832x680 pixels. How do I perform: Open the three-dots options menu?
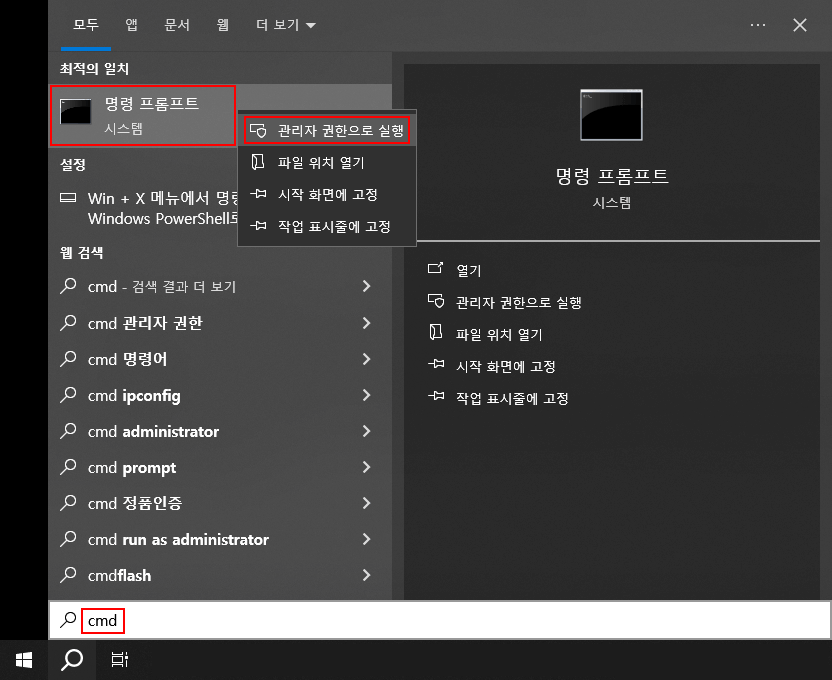click(x=758, y=25)
